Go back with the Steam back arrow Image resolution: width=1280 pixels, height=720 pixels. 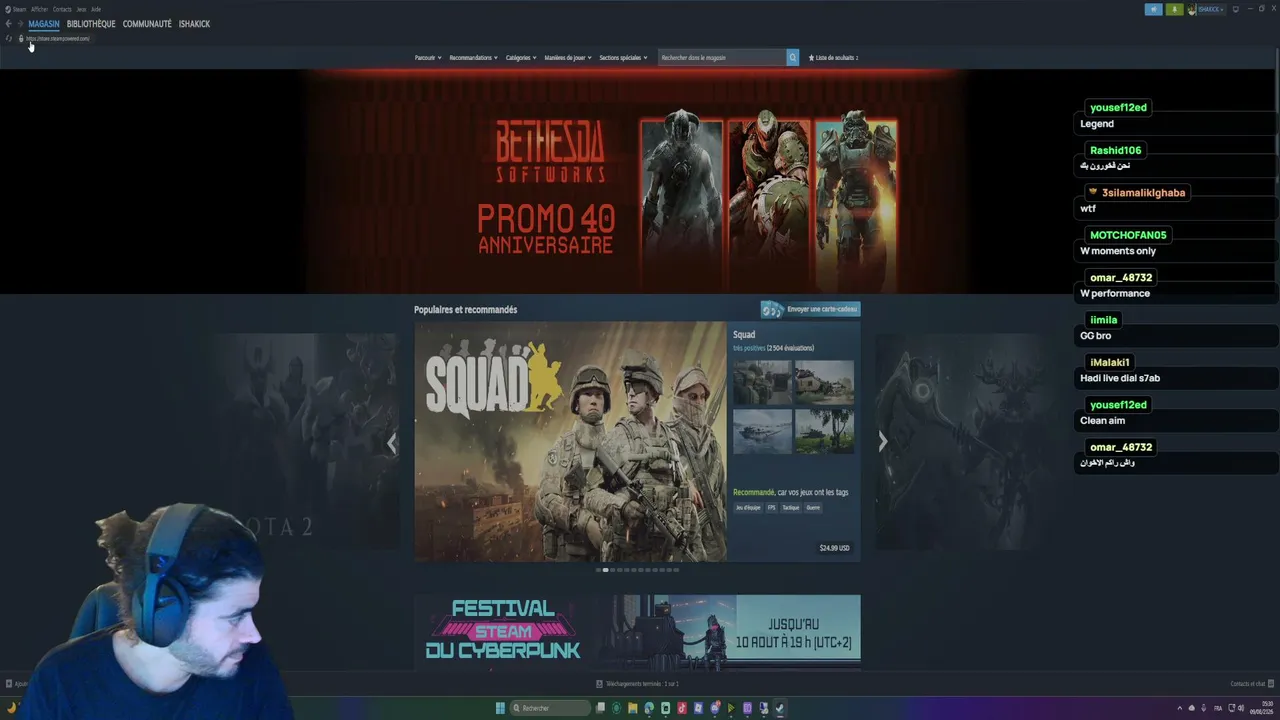coord(8,24)
